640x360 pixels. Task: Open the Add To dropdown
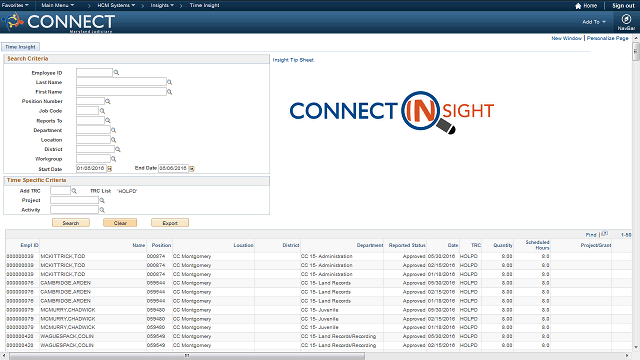(594, 22)
